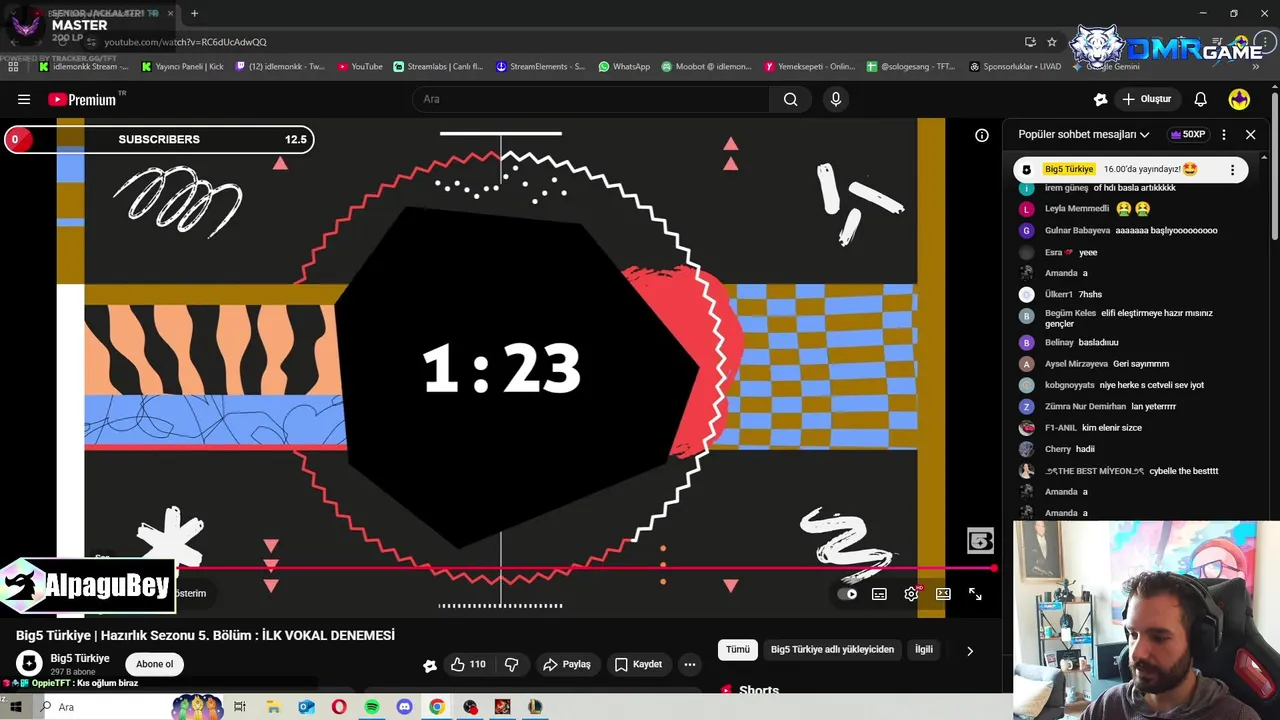Show video info card icon
This screenshot has width=1280, height=720.
982,135
